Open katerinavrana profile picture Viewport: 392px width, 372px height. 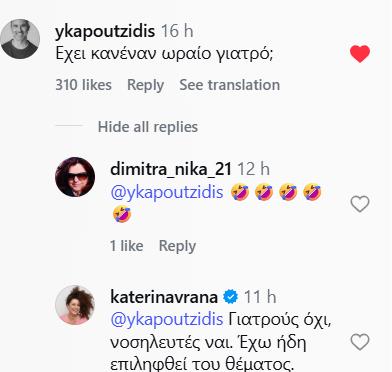coord(75,305)
